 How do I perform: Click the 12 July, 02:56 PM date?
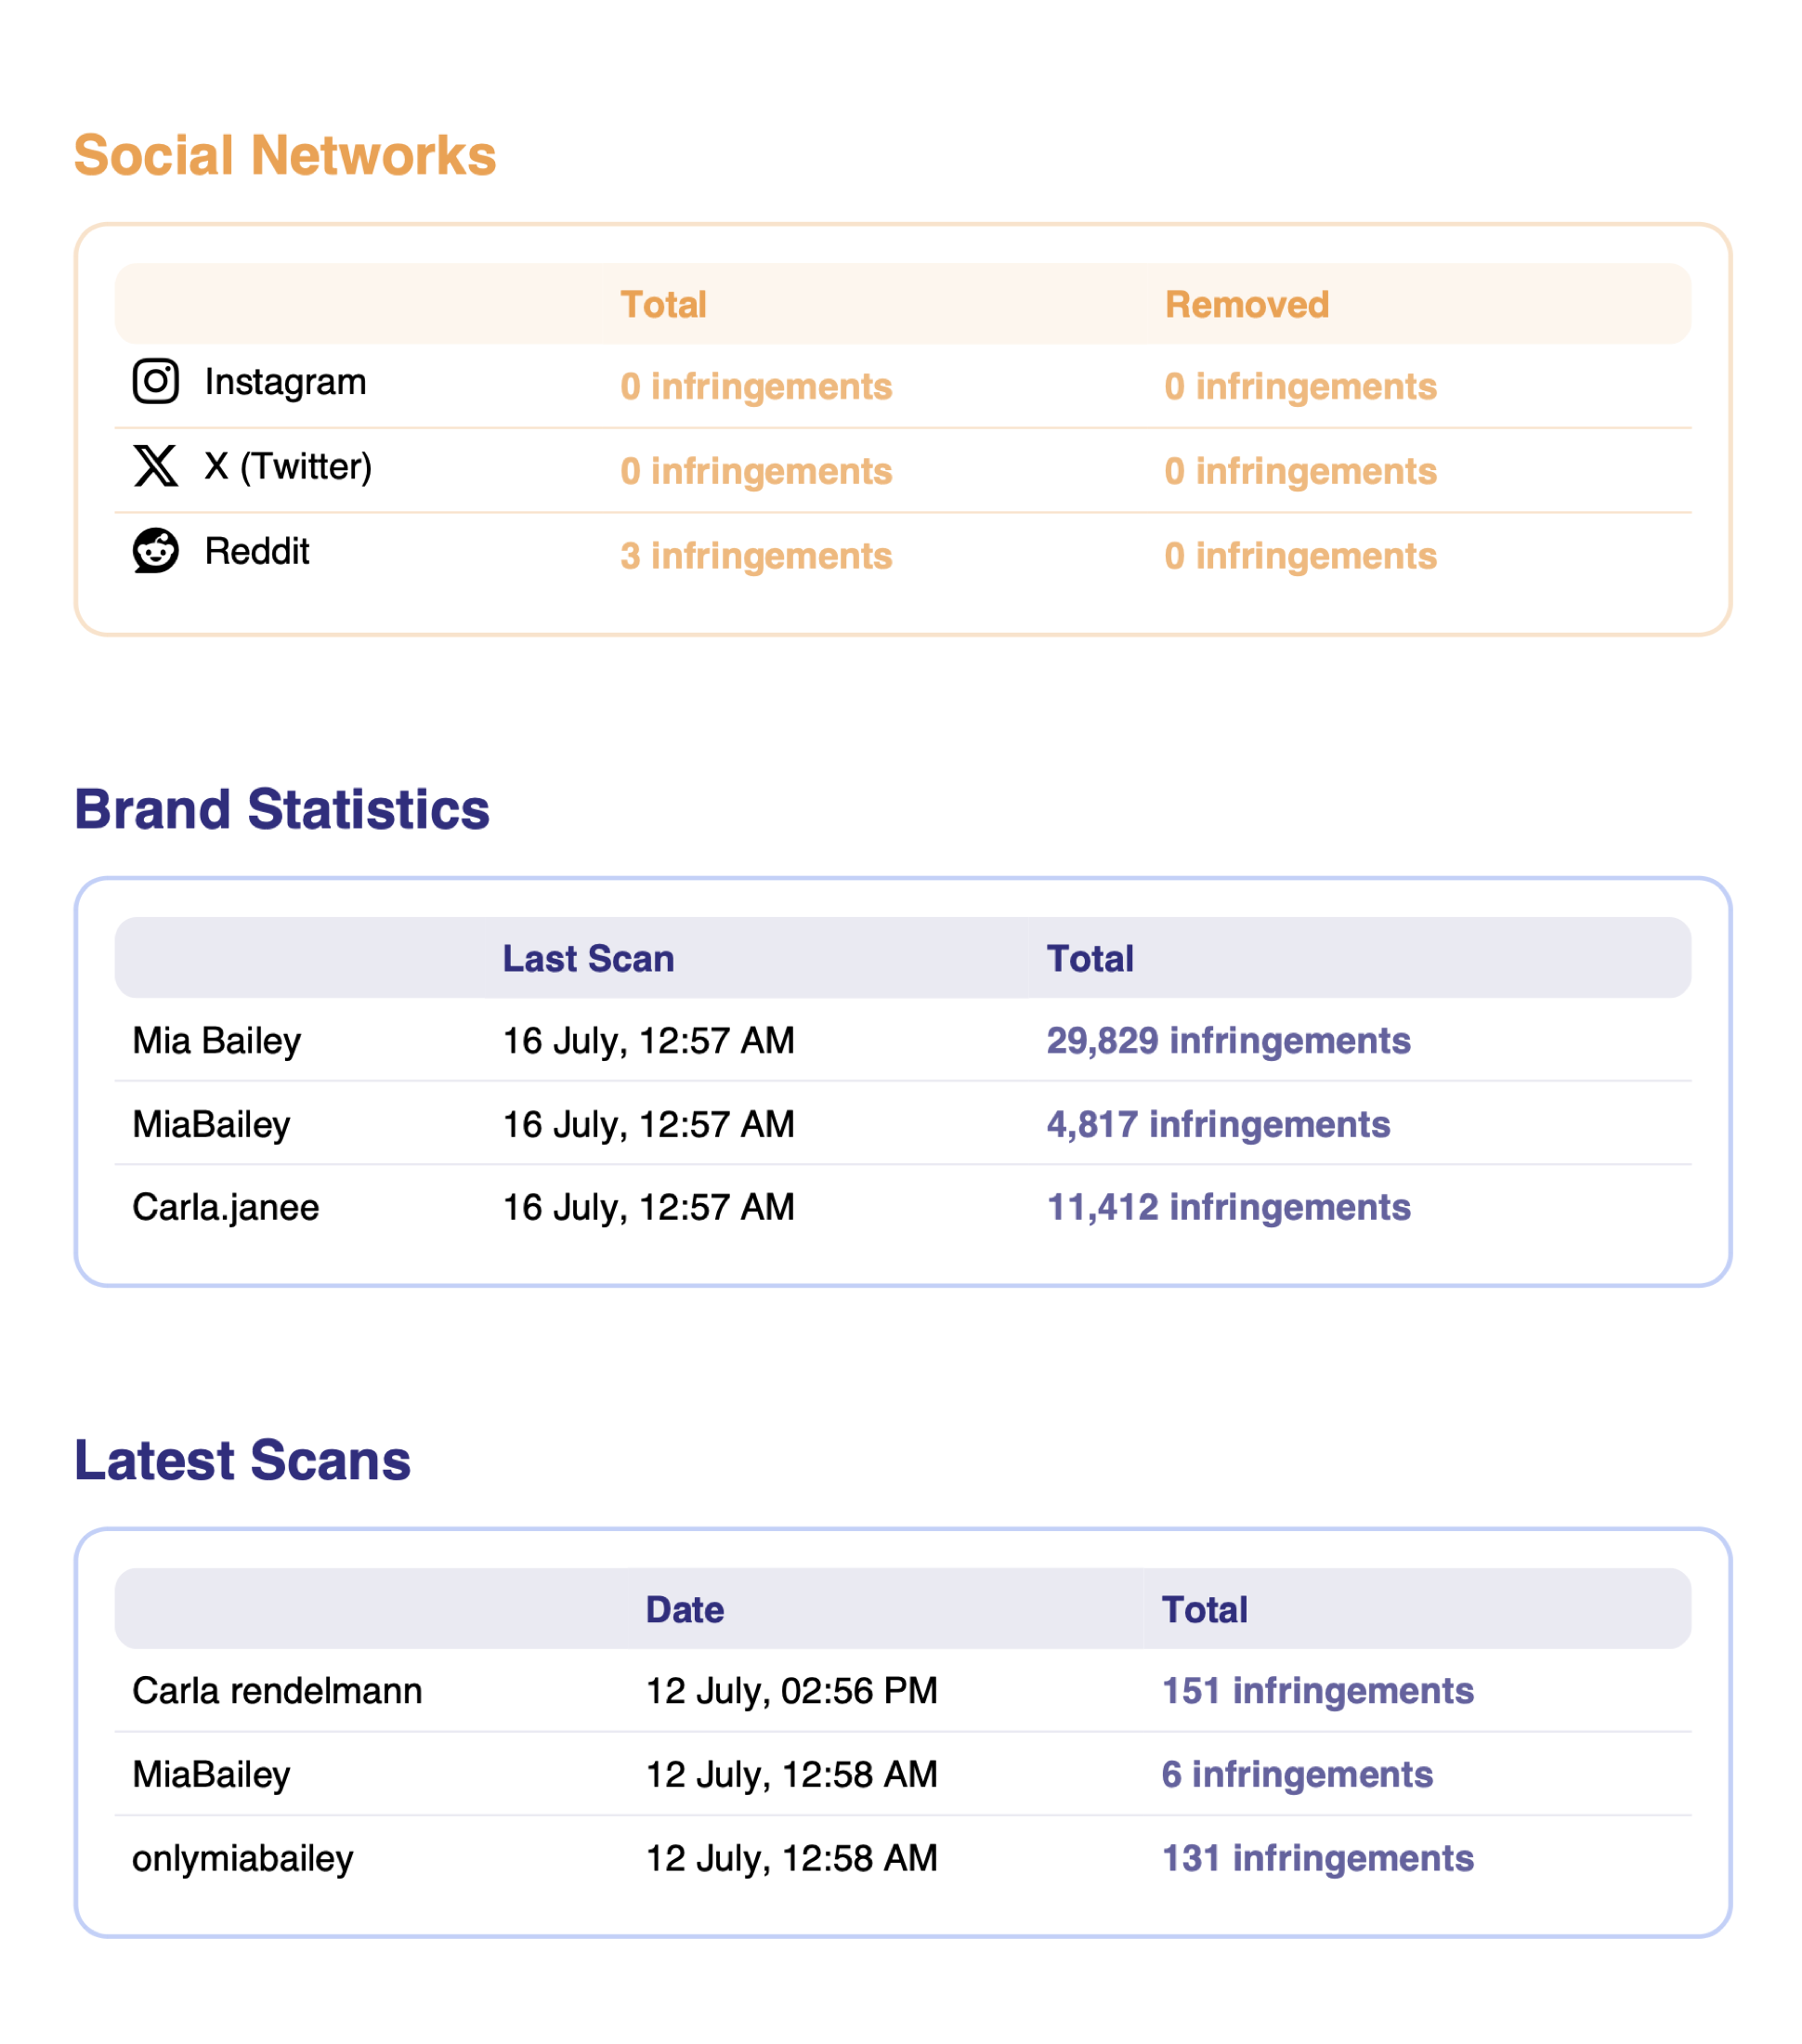[x=791, y=1691]
